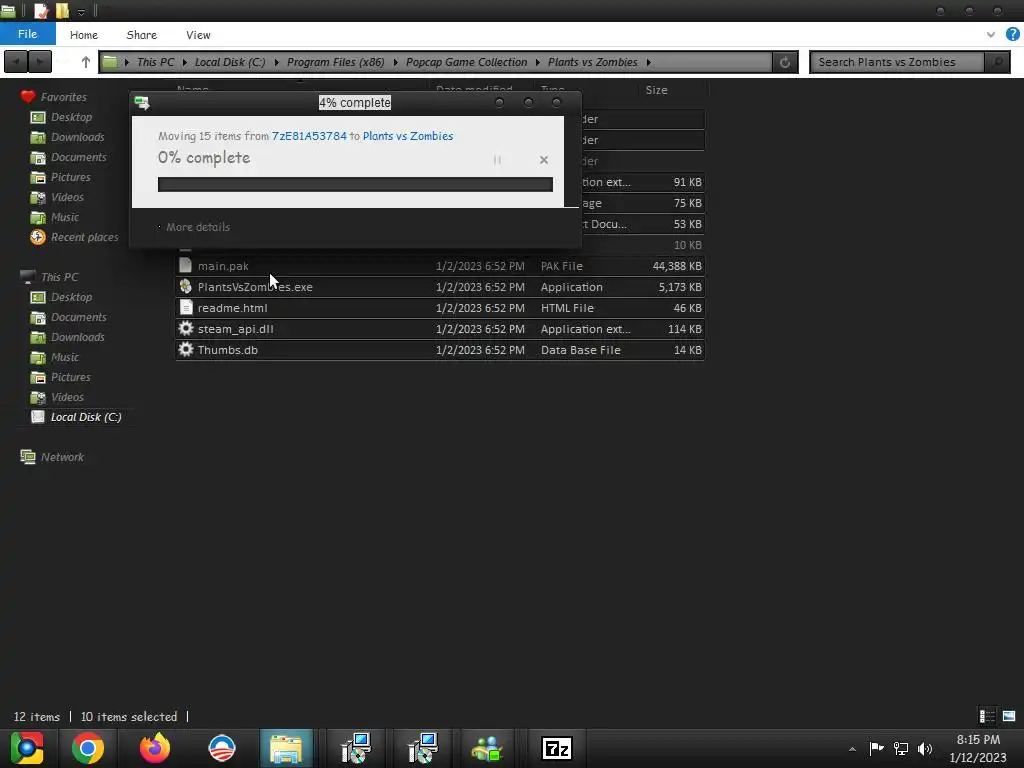Select This PC in the address bar
Image resolution: width=1024 pixels, height=768 pixels.
(155, 62)
